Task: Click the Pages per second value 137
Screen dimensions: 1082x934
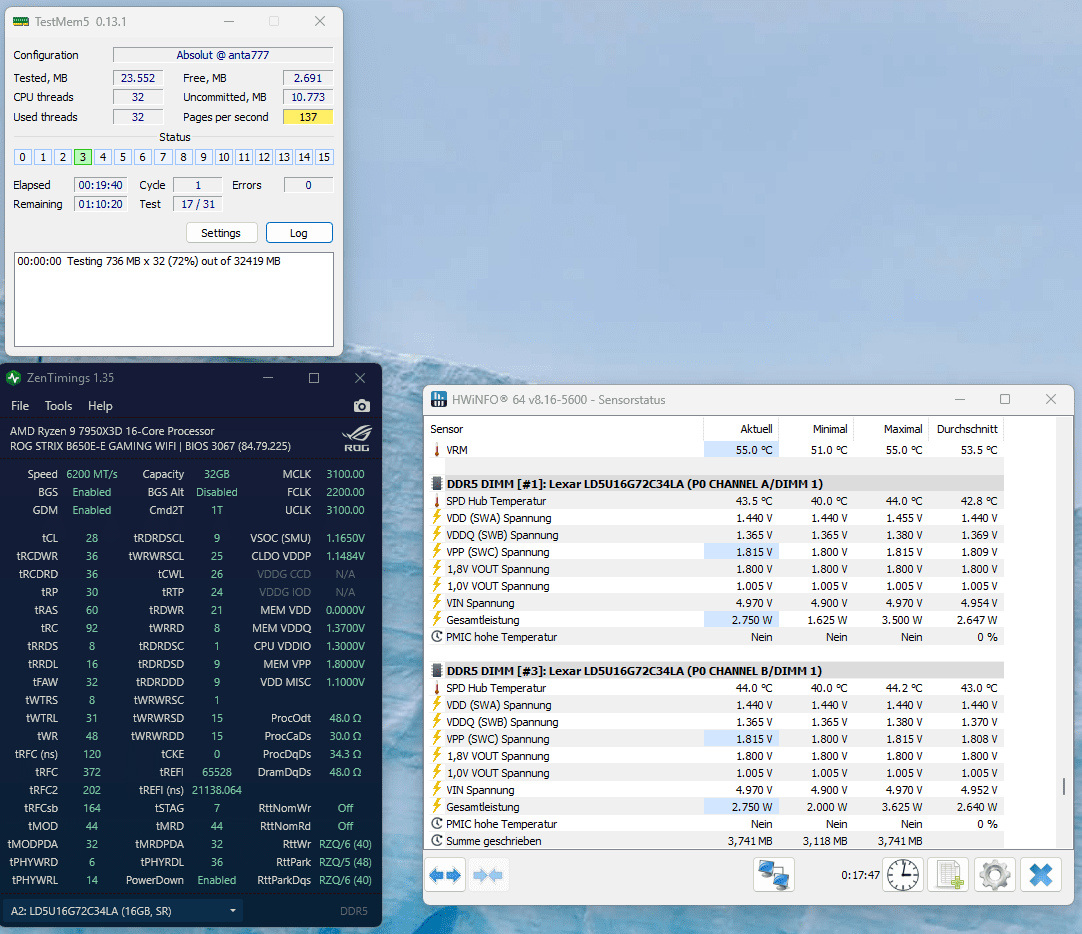Action: [x=308, y=117]
